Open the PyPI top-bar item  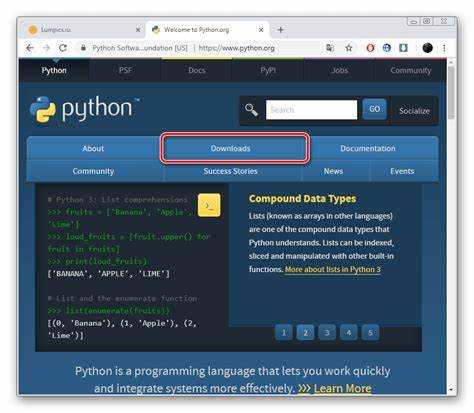coord(268,70)
